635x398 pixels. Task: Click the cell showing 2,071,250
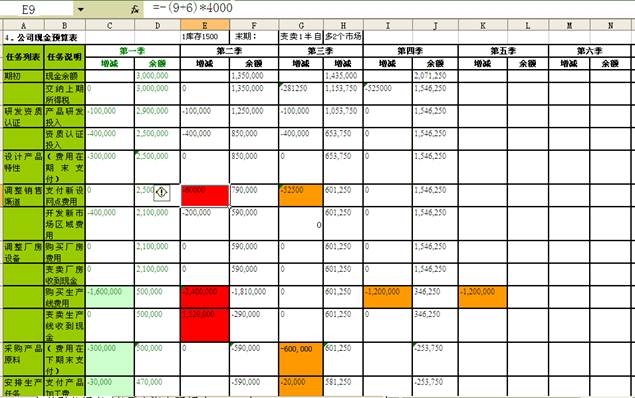pyautogui.click(x=435, y=76)
